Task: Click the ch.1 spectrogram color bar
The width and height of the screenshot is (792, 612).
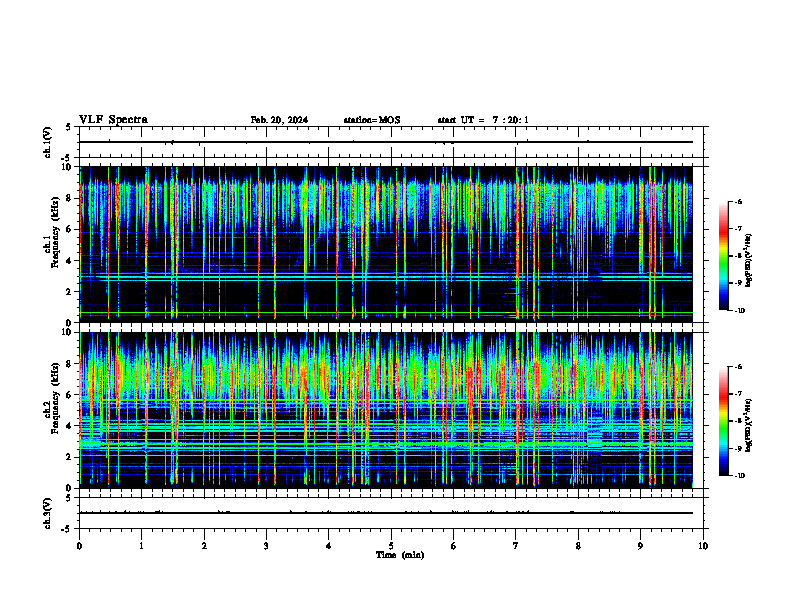Action: pos(723,256)
